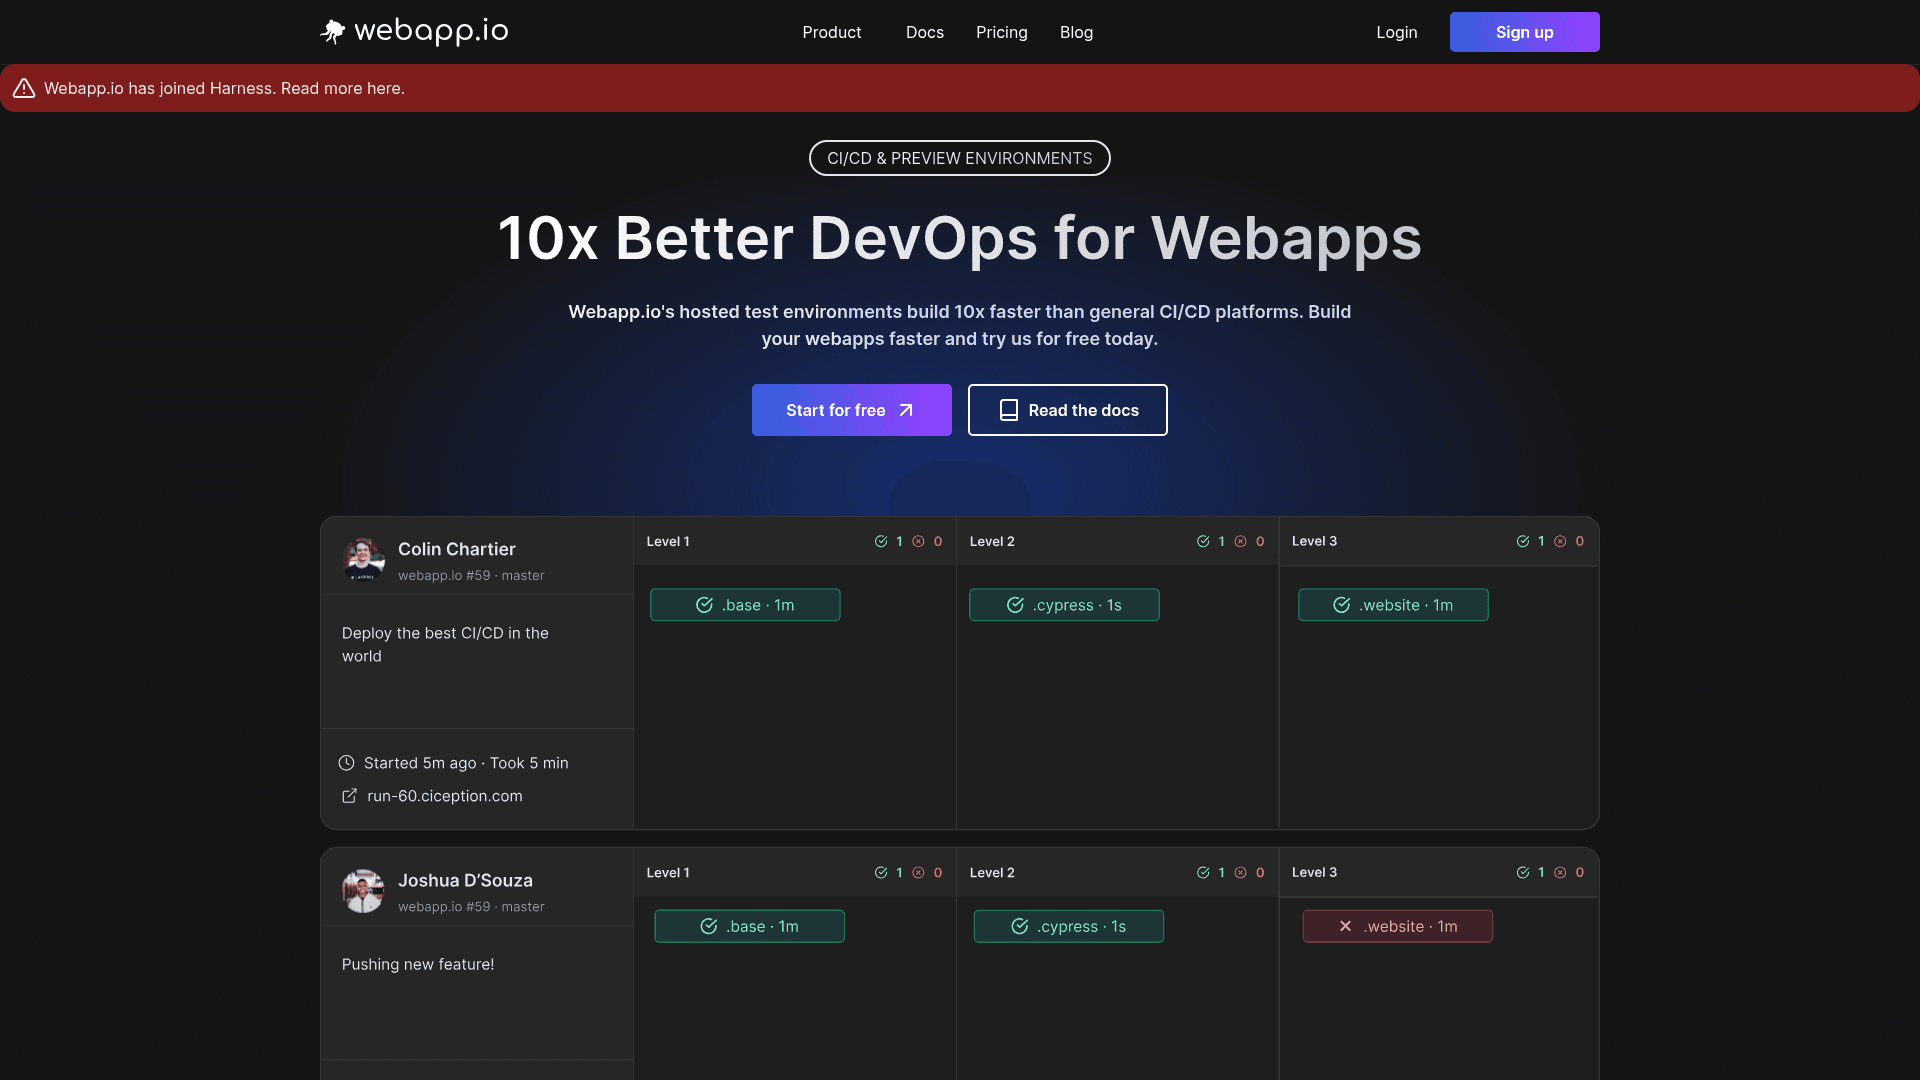Viewport: 1920px width, 1080px height.
Task: Click the webapp.io logo
Action: point(414,32)
